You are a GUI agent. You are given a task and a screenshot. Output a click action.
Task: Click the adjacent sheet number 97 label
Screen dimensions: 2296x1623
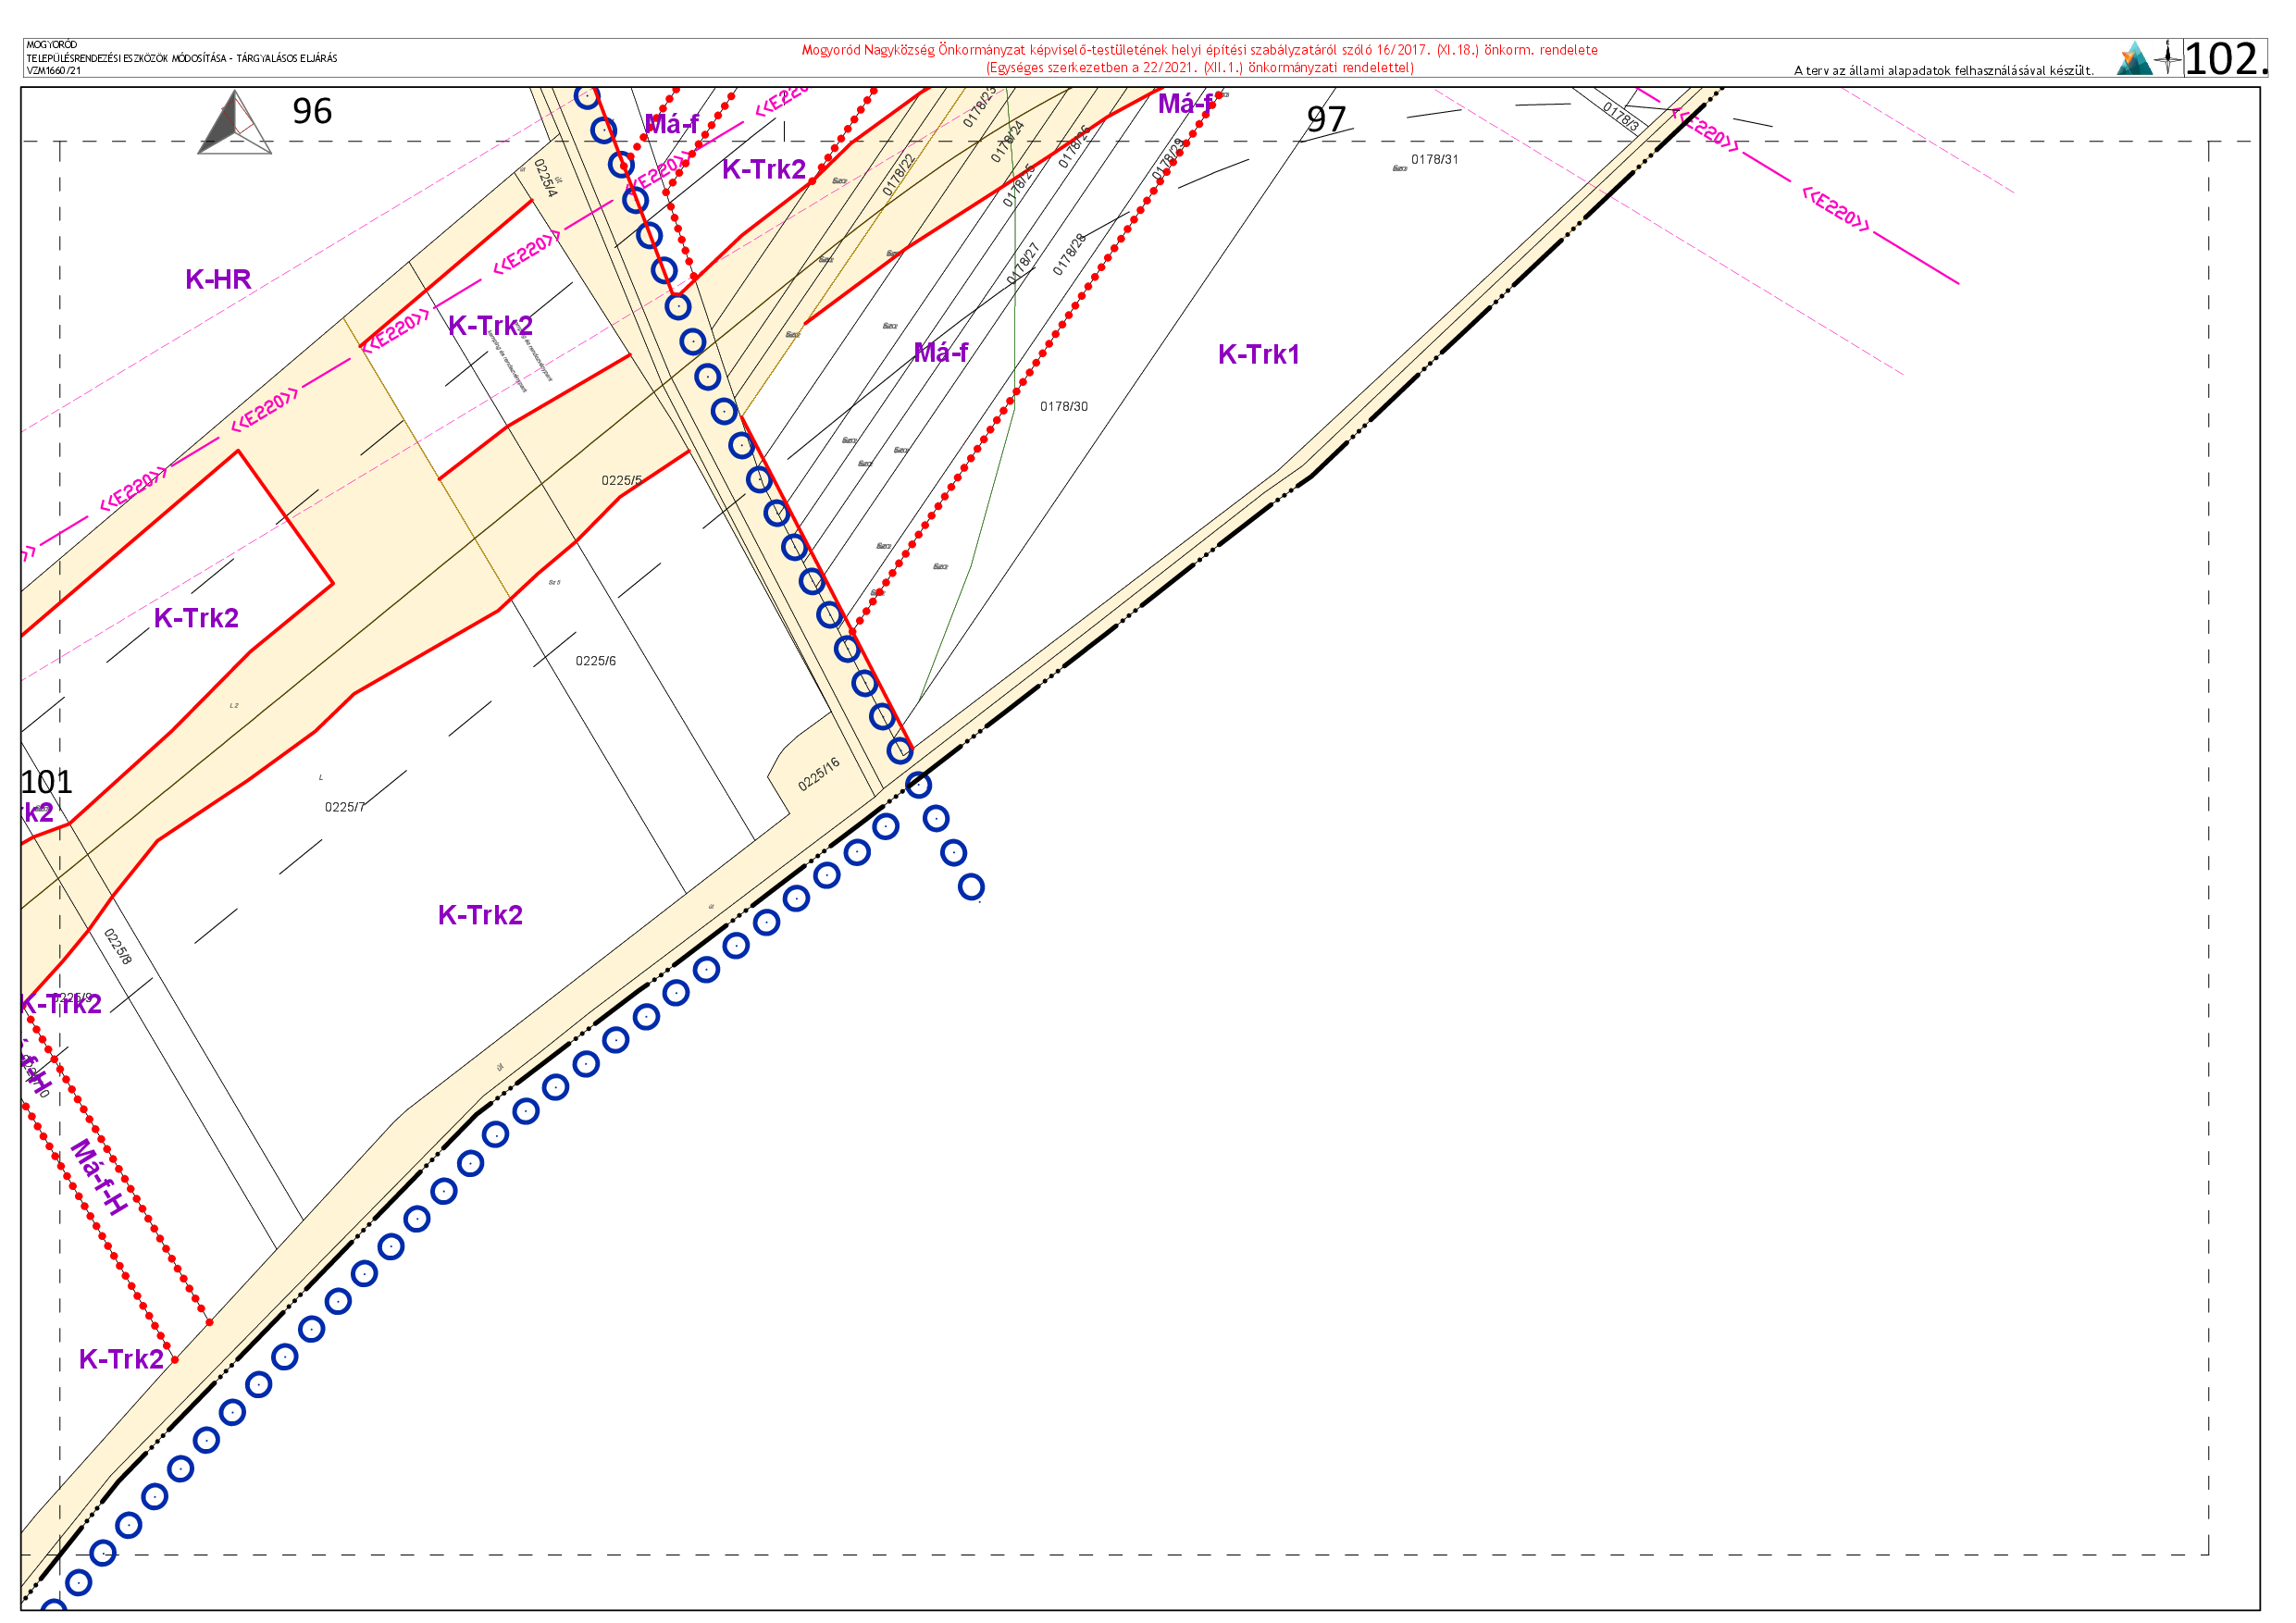coord(1326,120)
